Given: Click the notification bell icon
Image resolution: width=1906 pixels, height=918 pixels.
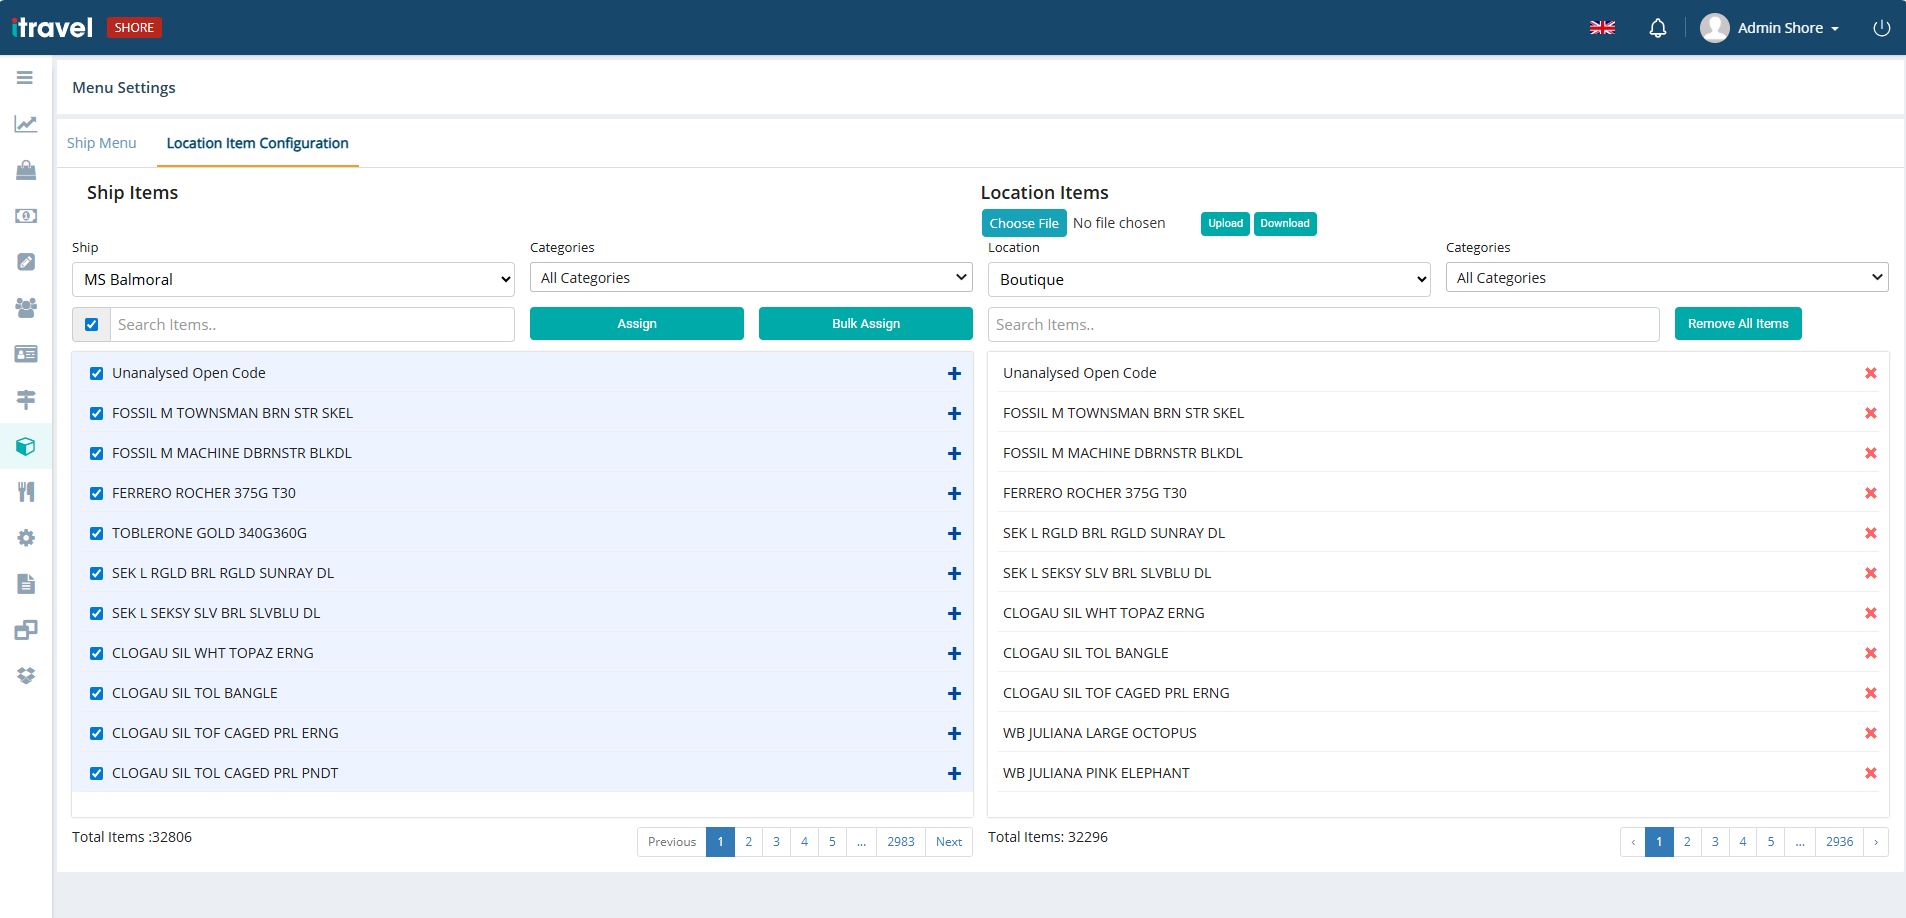Looking at the screenshot, I should pyautogui.click(x=1657, y=27).
